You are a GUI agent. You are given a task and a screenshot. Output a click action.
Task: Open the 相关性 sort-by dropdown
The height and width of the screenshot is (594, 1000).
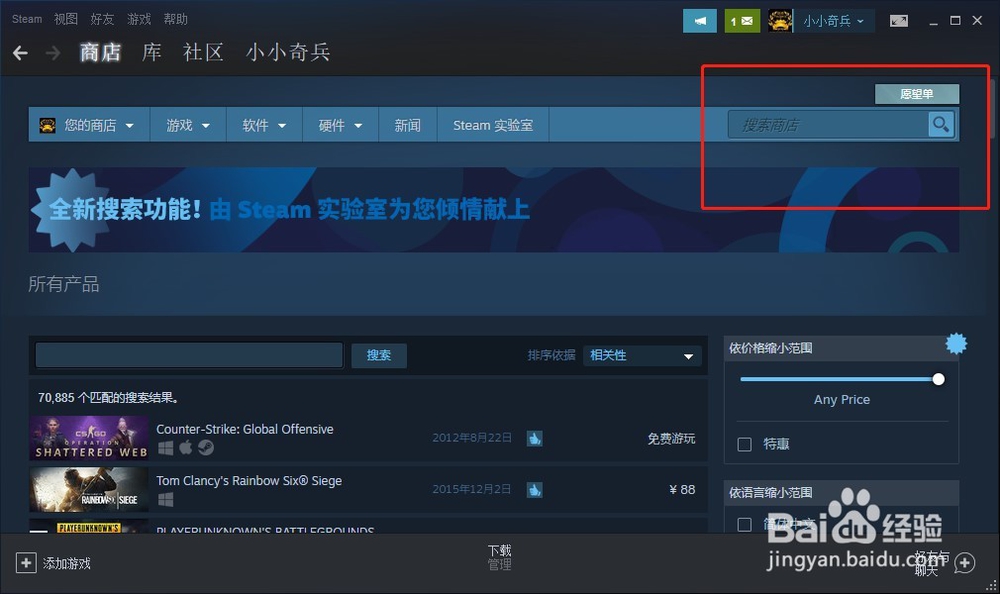tap(642, 355)
